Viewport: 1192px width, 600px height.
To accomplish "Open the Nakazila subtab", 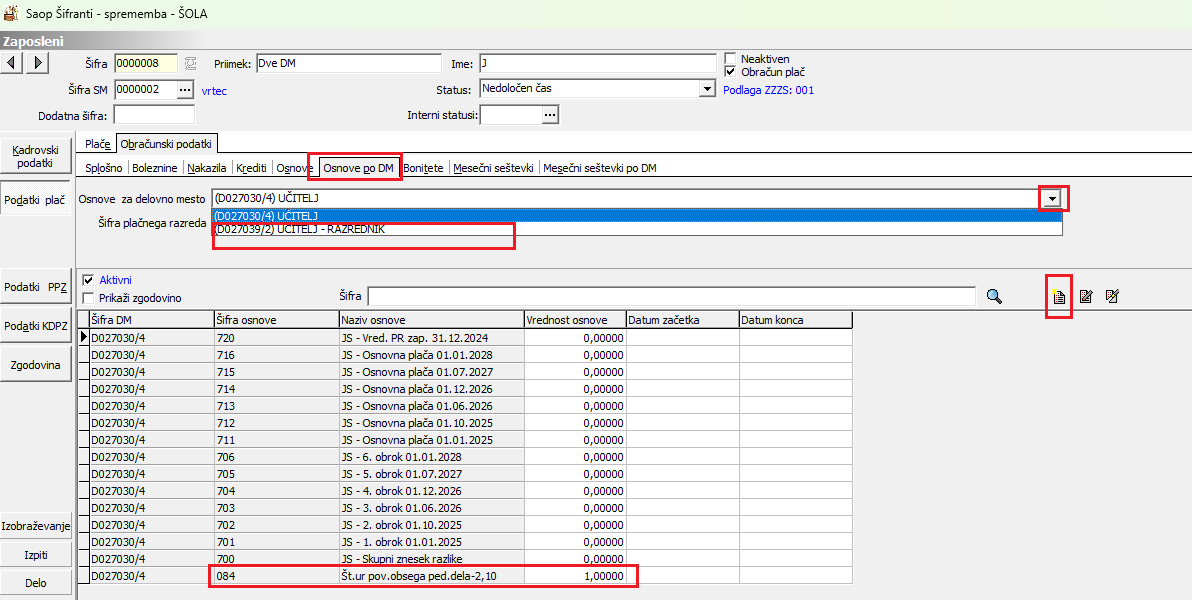I will point(207,168).
